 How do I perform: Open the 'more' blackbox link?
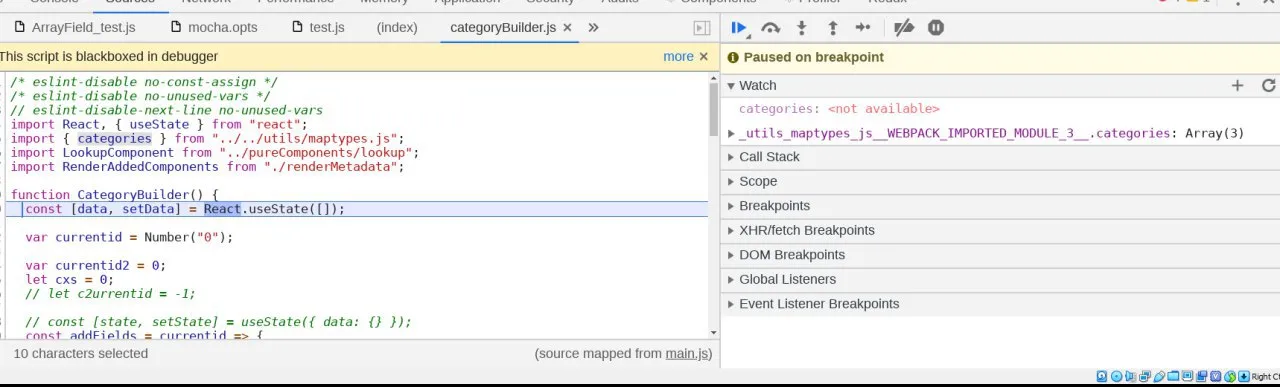tap(678, 57)
